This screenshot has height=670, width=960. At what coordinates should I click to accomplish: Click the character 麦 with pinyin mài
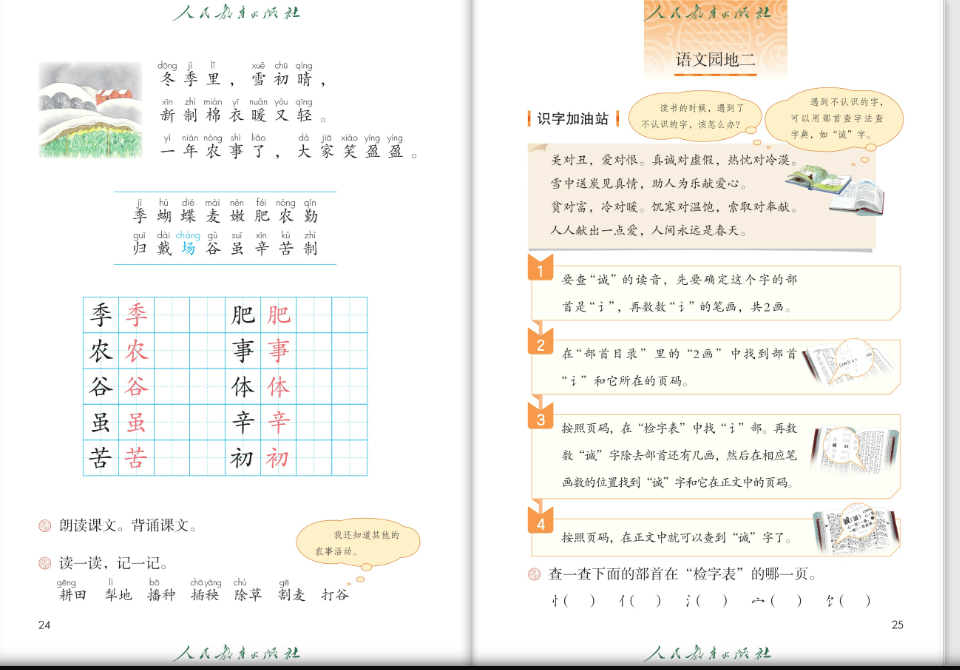pos(212,216)
